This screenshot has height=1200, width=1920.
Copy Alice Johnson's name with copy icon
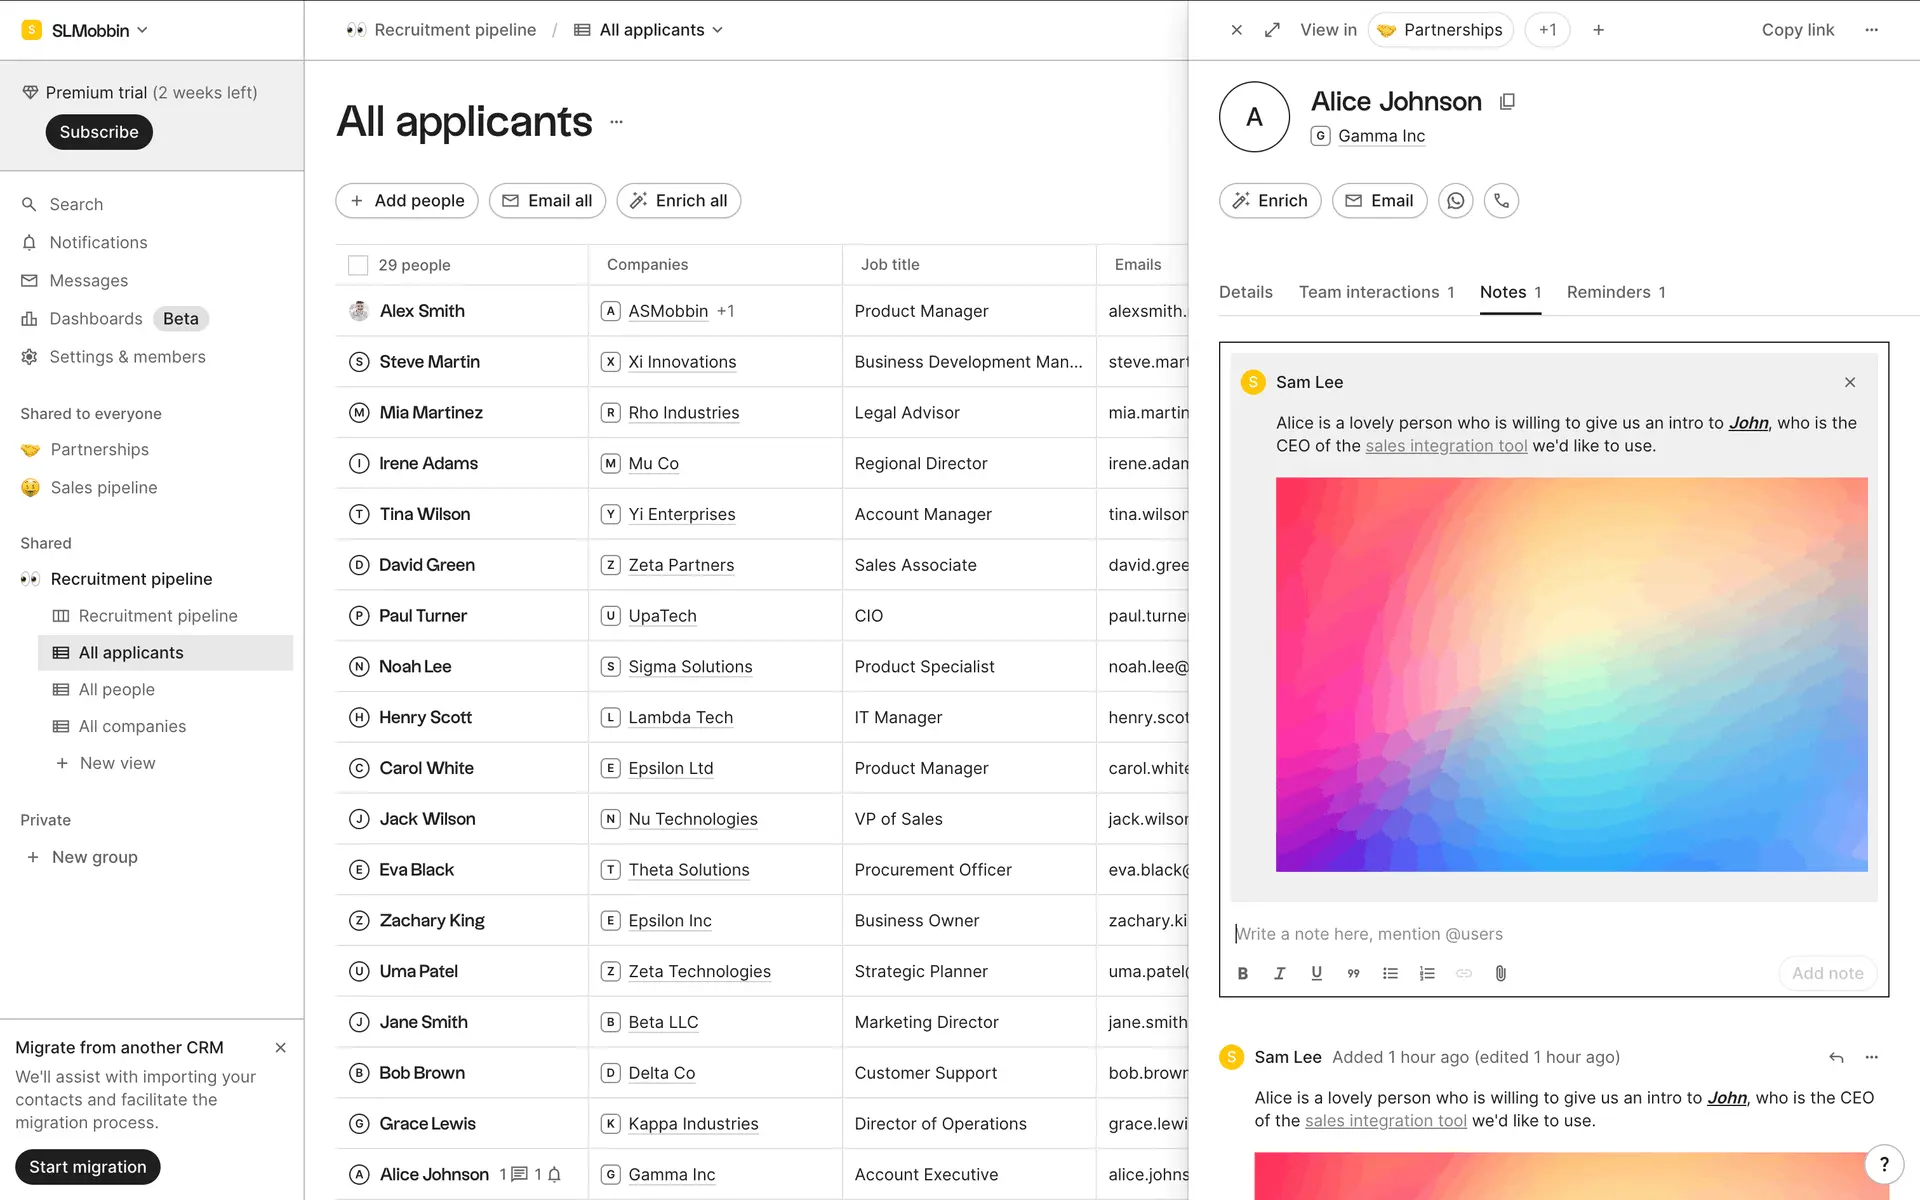click(1507, 101)
